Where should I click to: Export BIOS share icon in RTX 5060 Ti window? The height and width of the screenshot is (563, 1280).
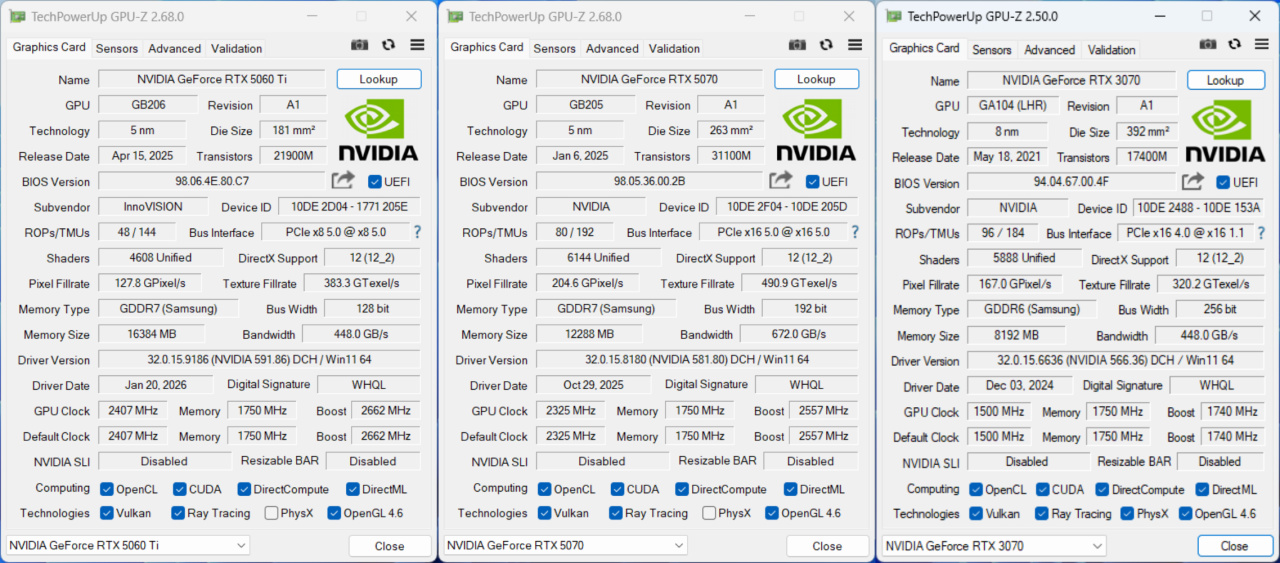(343, 180)
